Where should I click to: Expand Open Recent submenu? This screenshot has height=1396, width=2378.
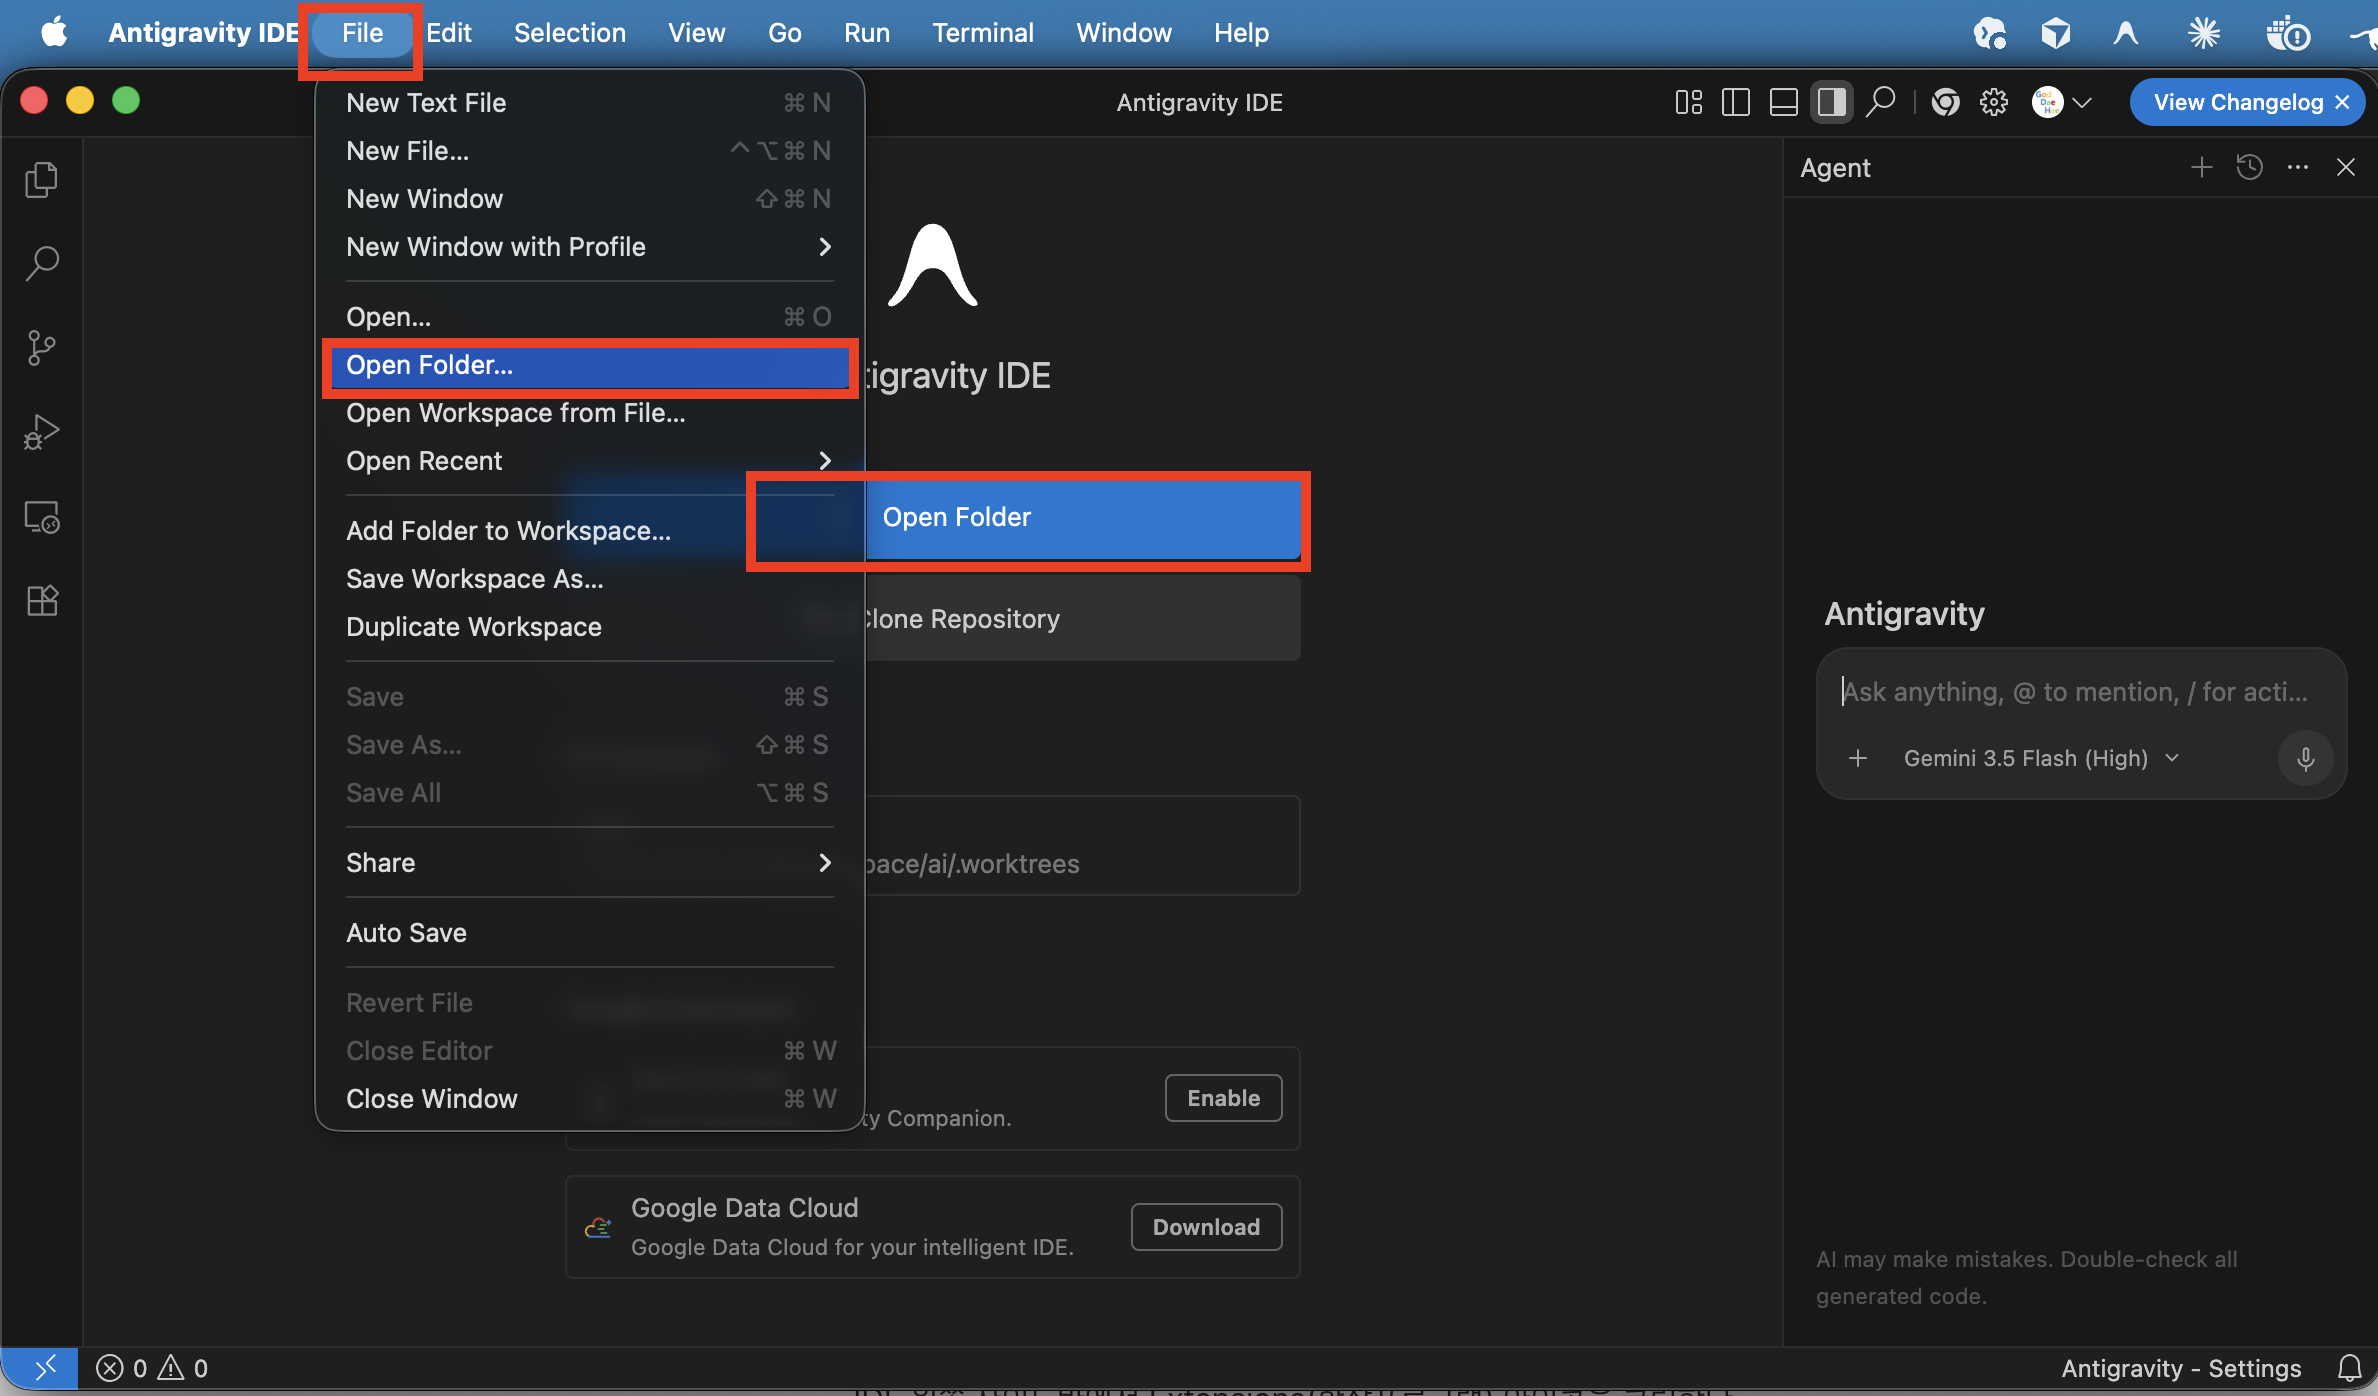[589, 461]
